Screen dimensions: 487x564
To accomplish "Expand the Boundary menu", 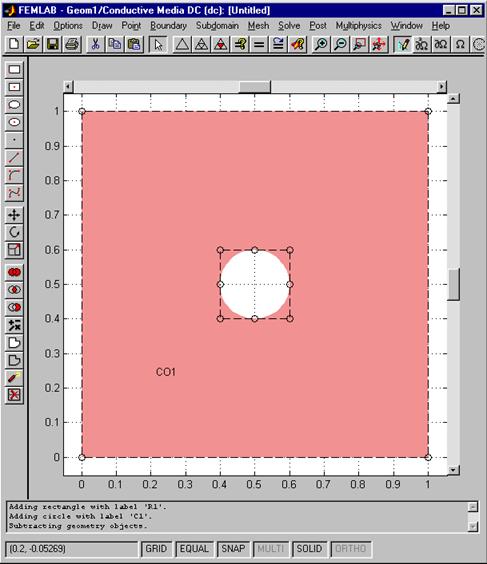I will (x=168, y=26).
